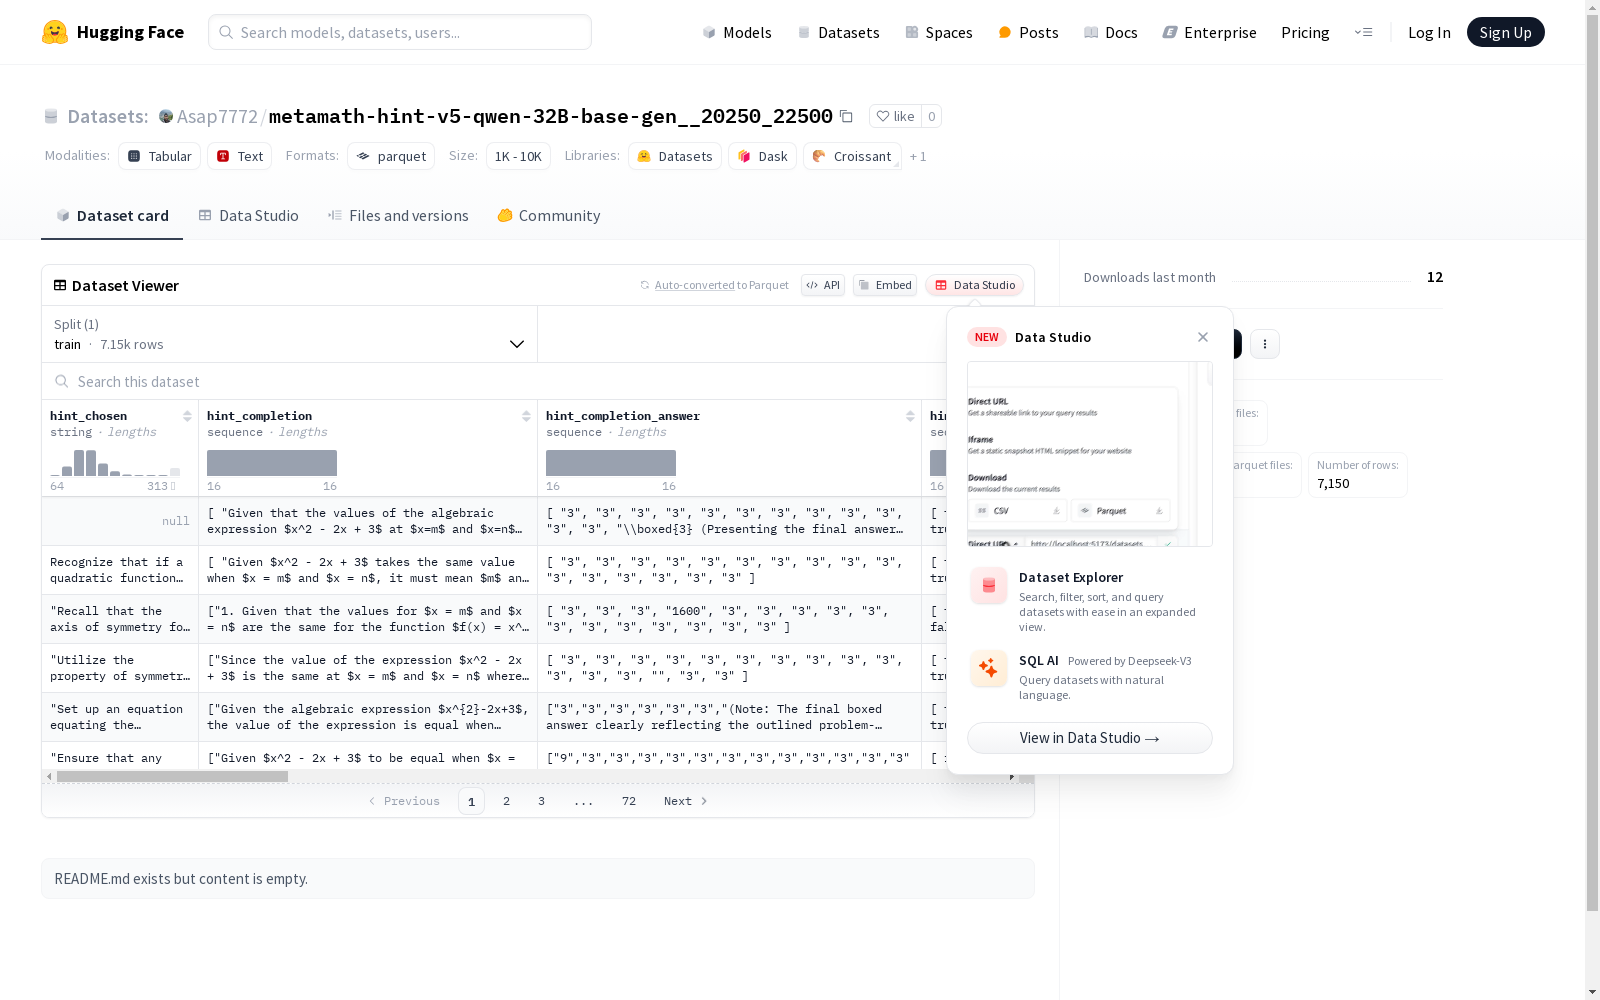
Task: Select the Datasets library tag
Action: tap(675, 156)
